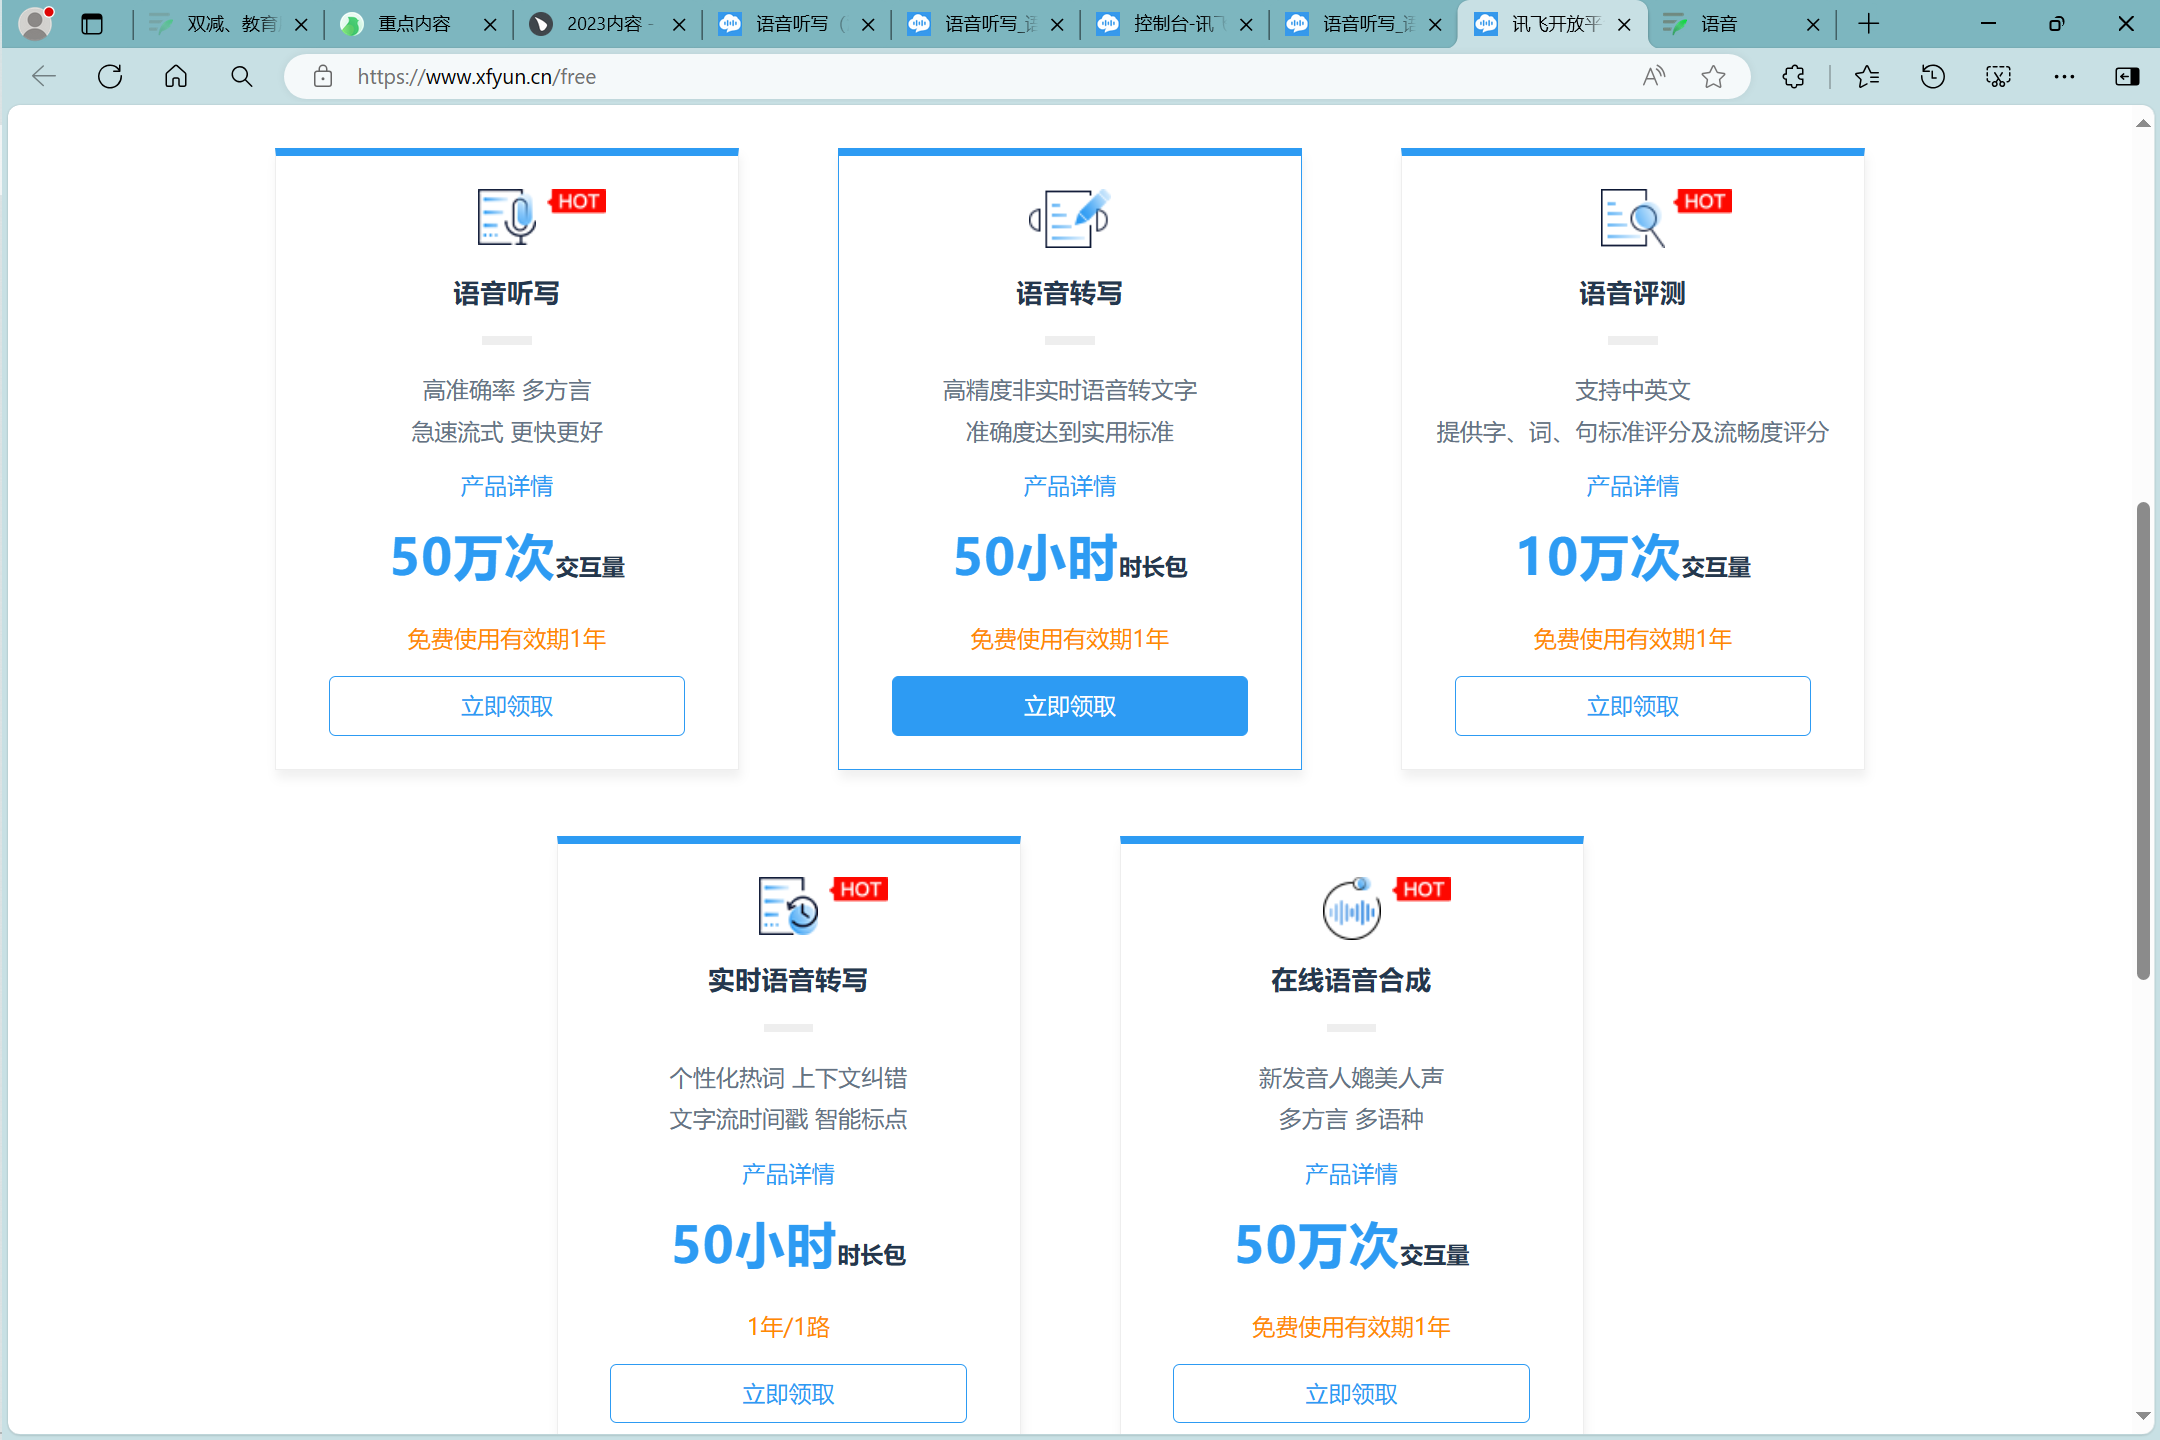Click the scrollbar down arrow

2142,1416
